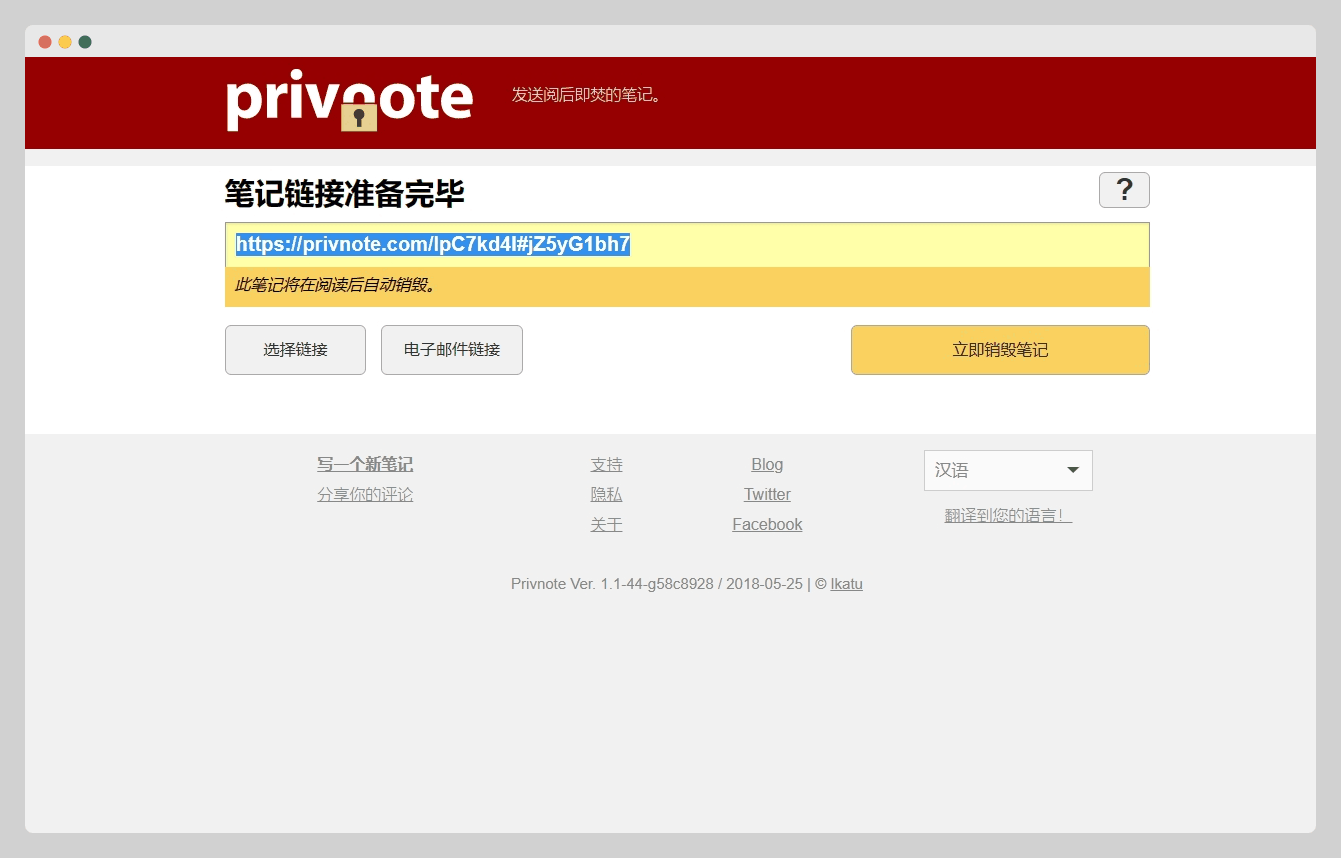Screen dimensions: 1341x858
Task: Click the red window close dot
Action: point(45,42)
